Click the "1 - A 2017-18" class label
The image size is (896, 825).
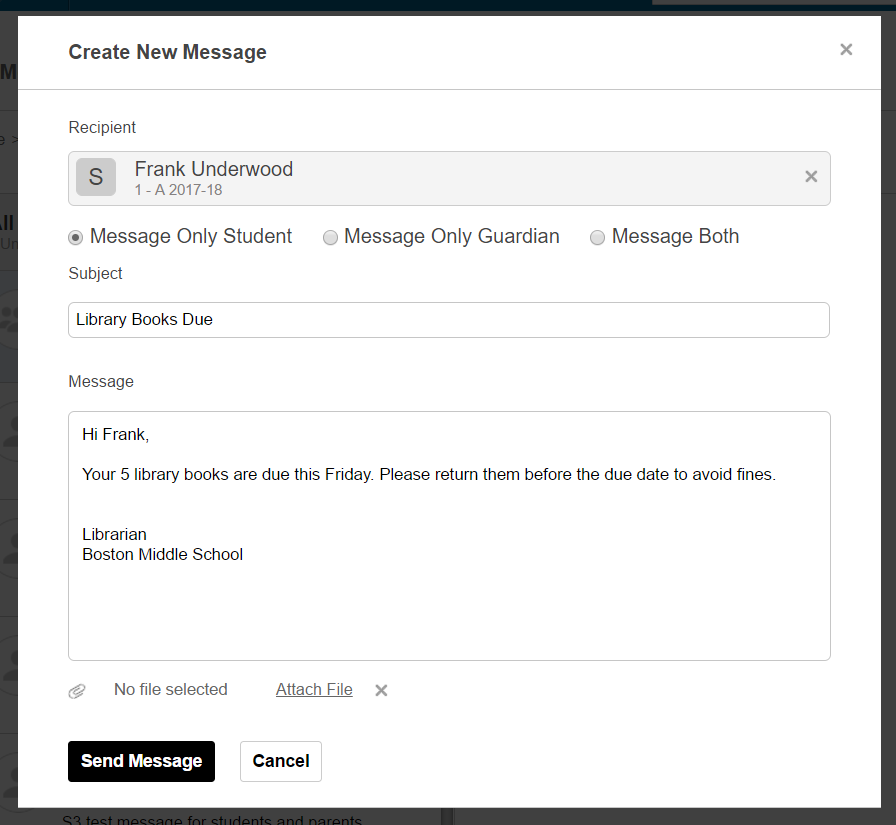179,188
